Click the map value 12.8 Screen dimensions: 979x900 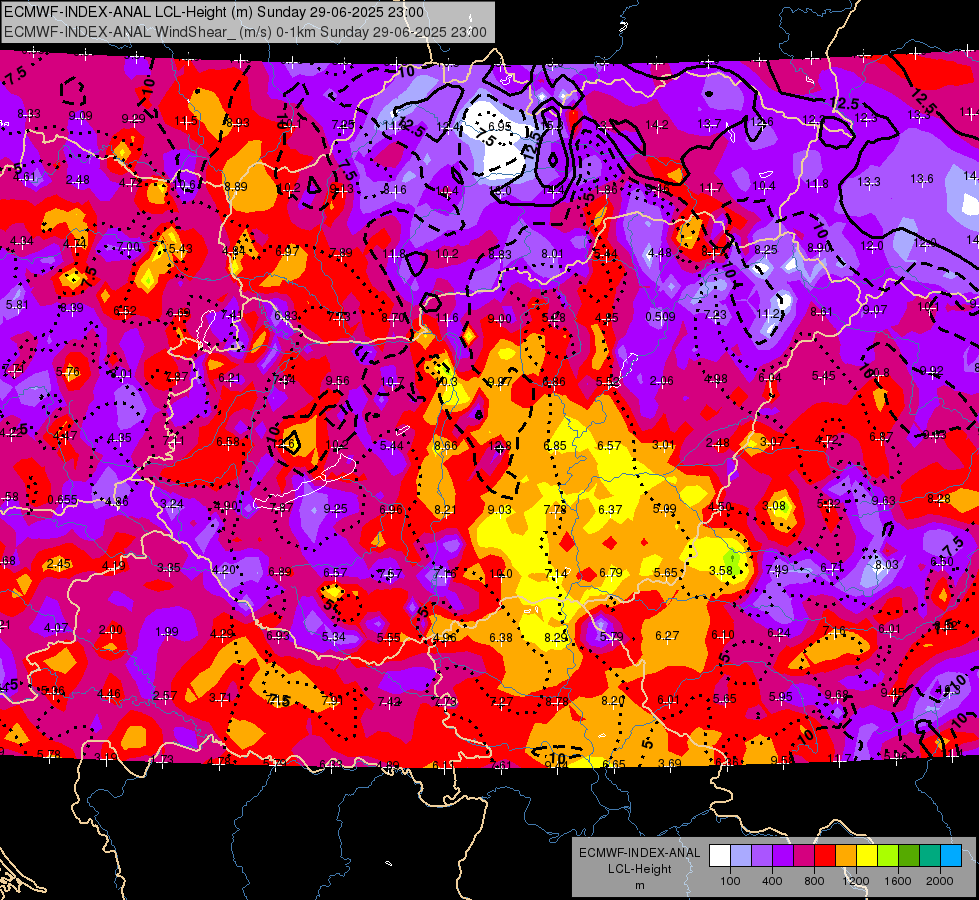coord(499,445)
